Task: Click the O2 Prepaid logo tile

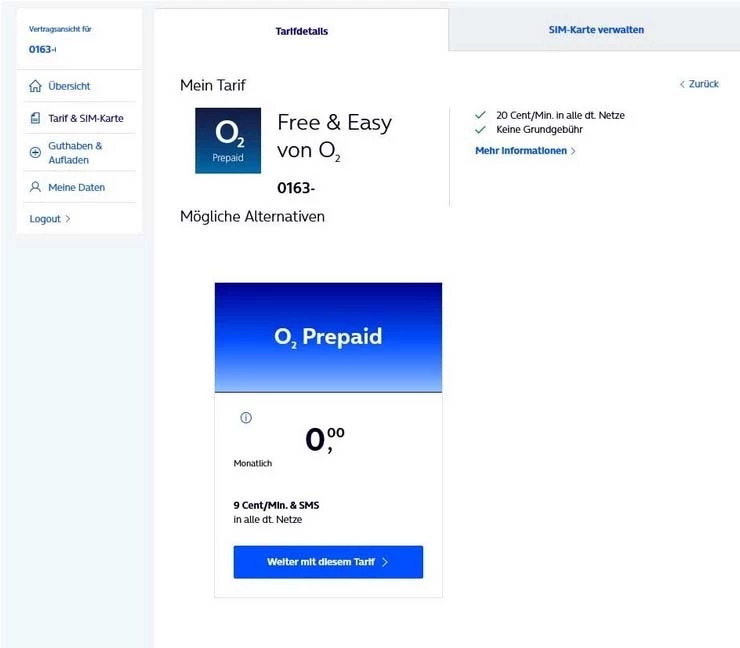Action: (x=228, y=141)
